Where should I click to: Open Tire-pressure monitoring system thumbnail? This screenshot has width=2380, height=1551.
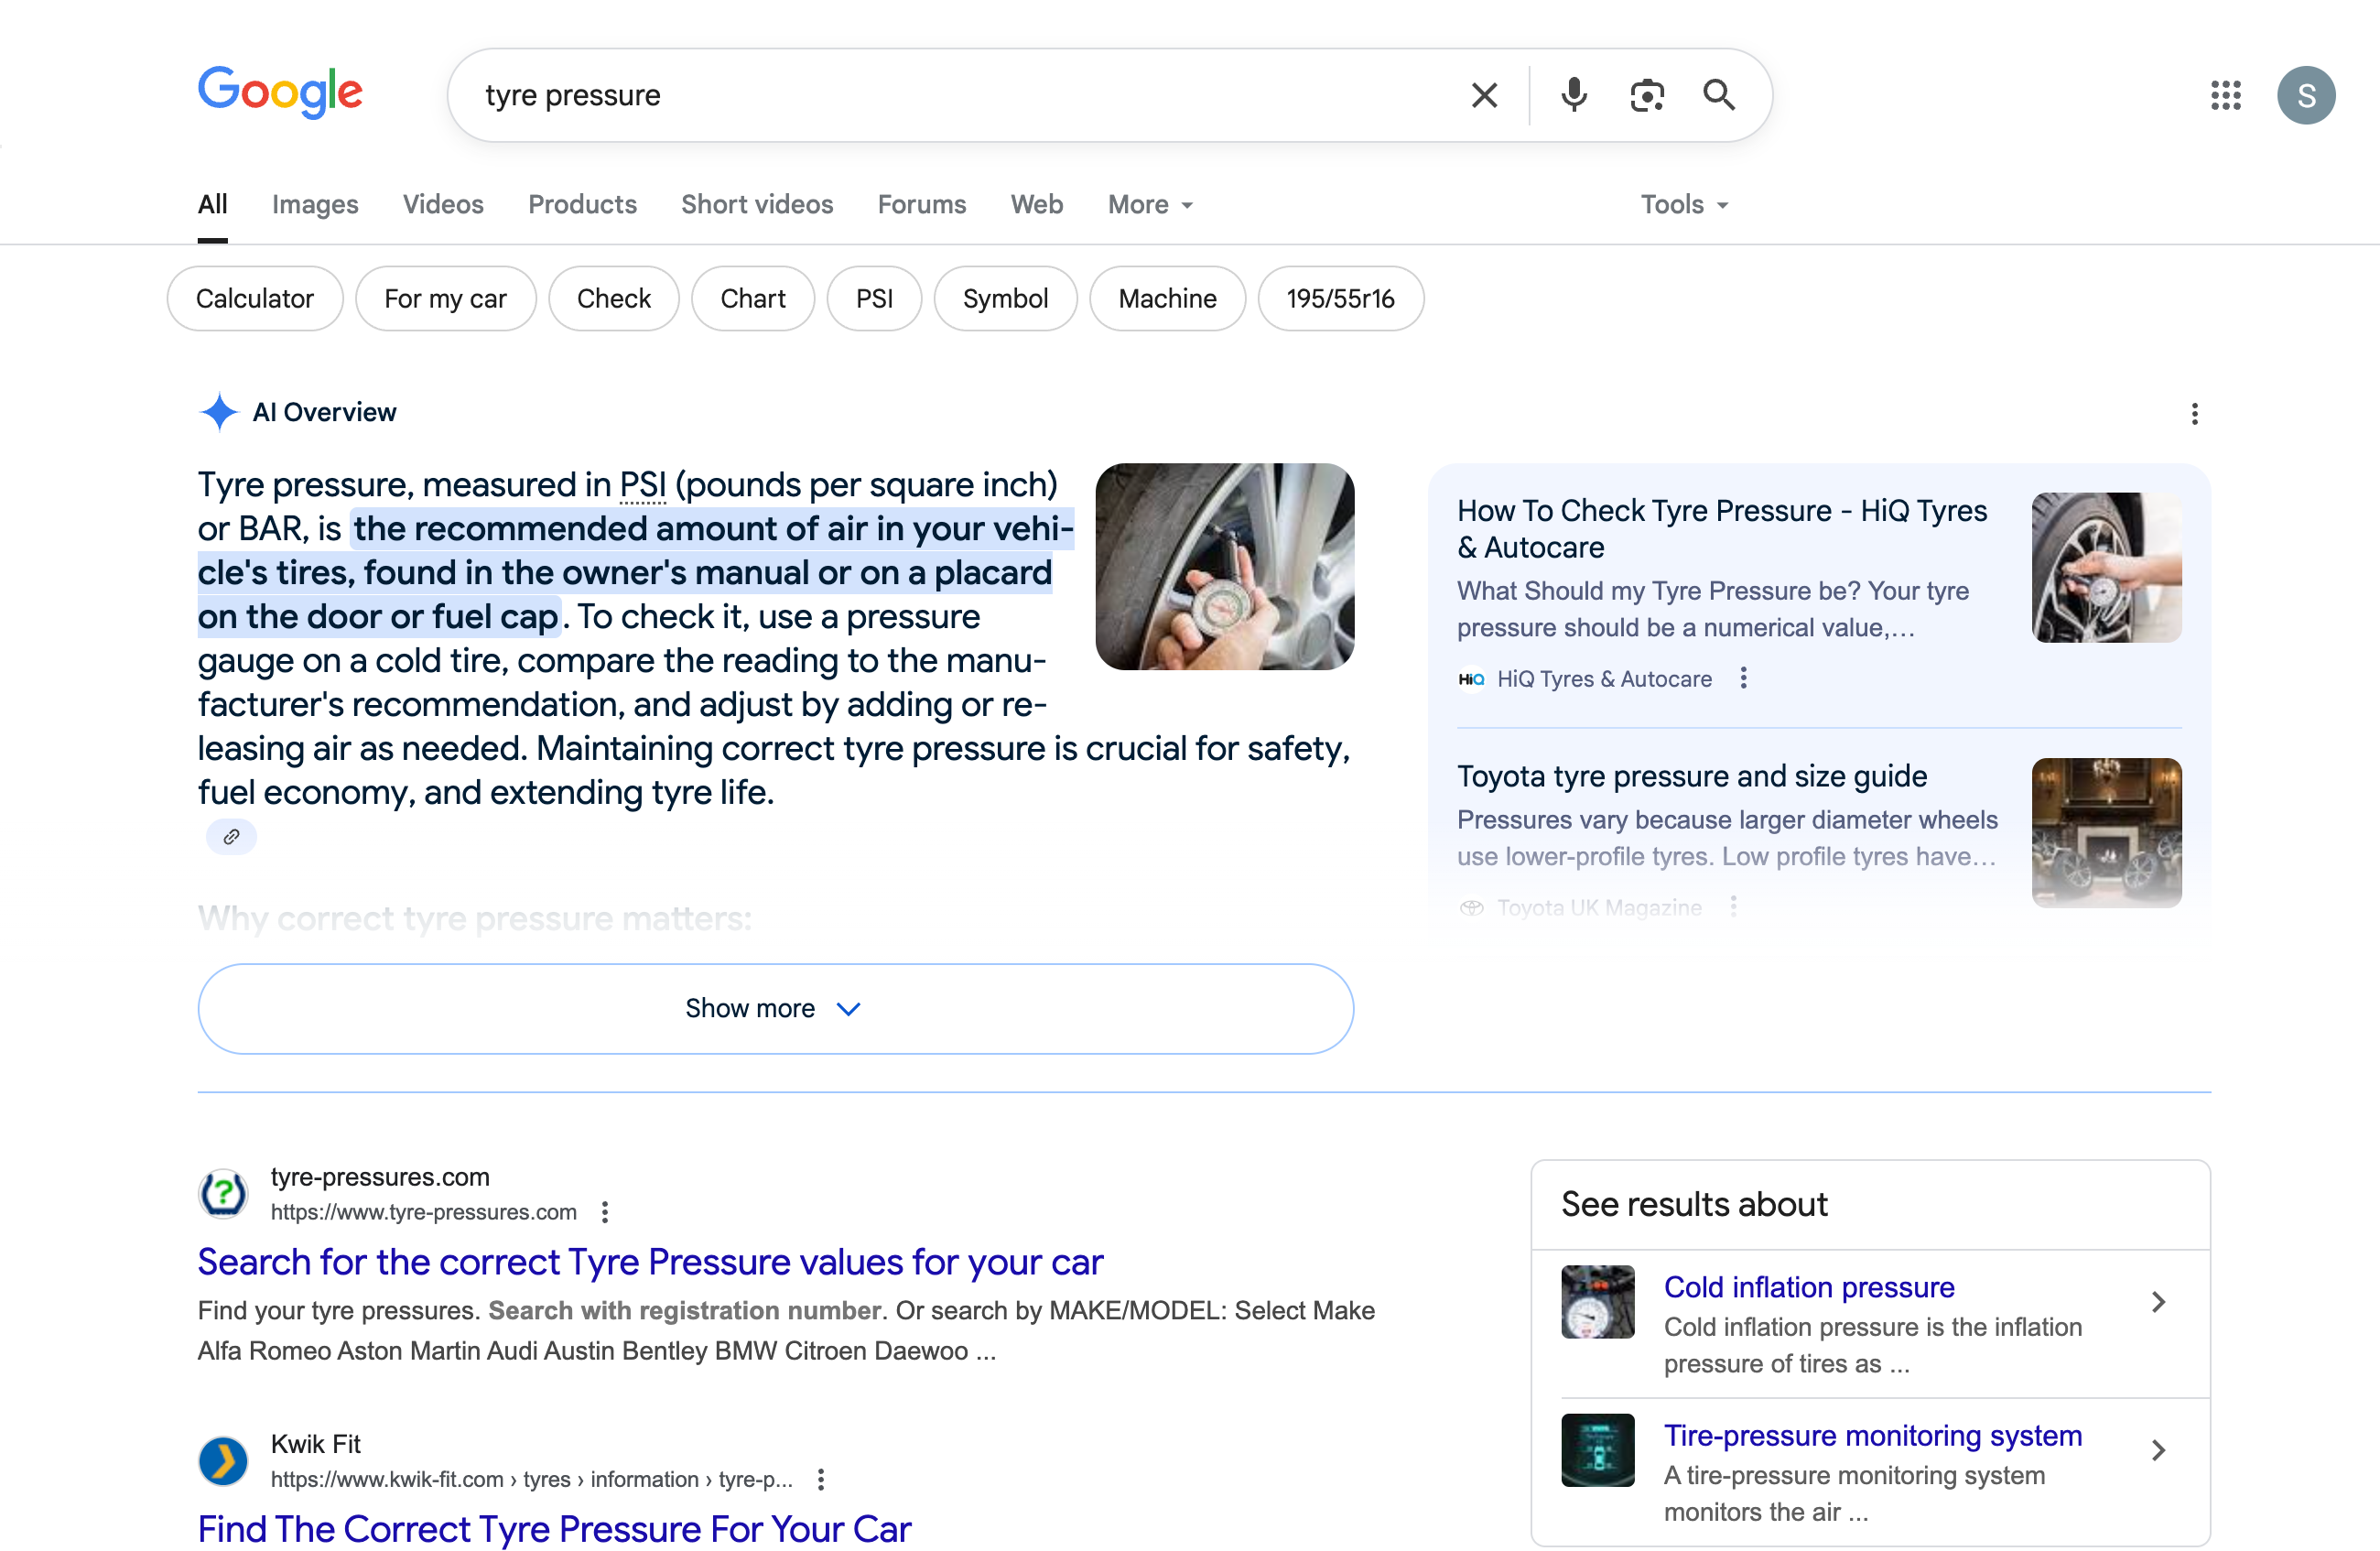click(1598, 1450)
